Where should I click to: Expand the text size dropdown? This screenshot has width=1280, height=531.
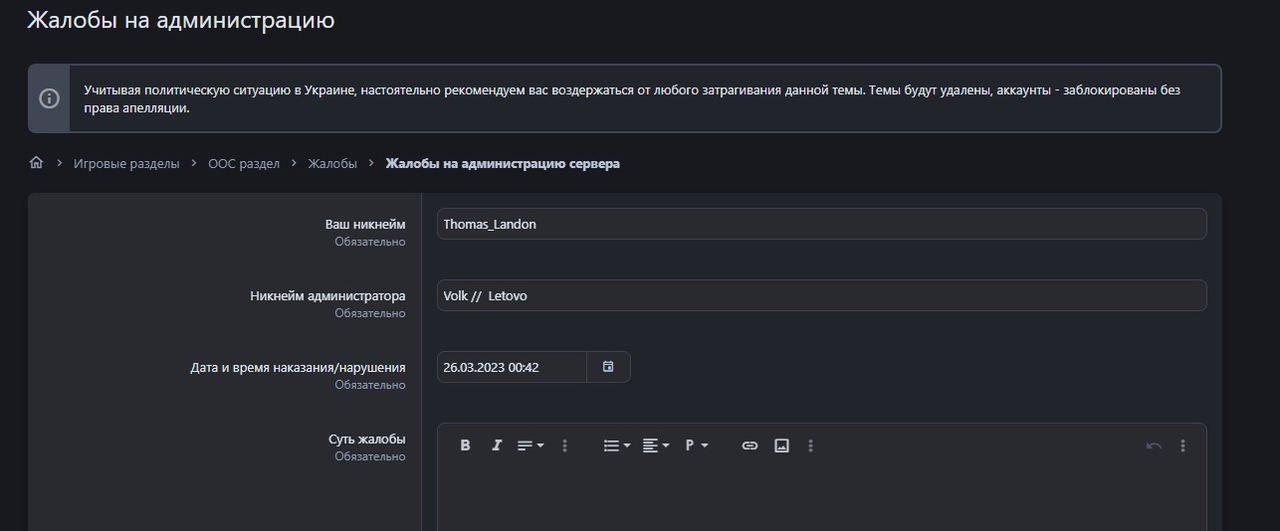(530, 446)
